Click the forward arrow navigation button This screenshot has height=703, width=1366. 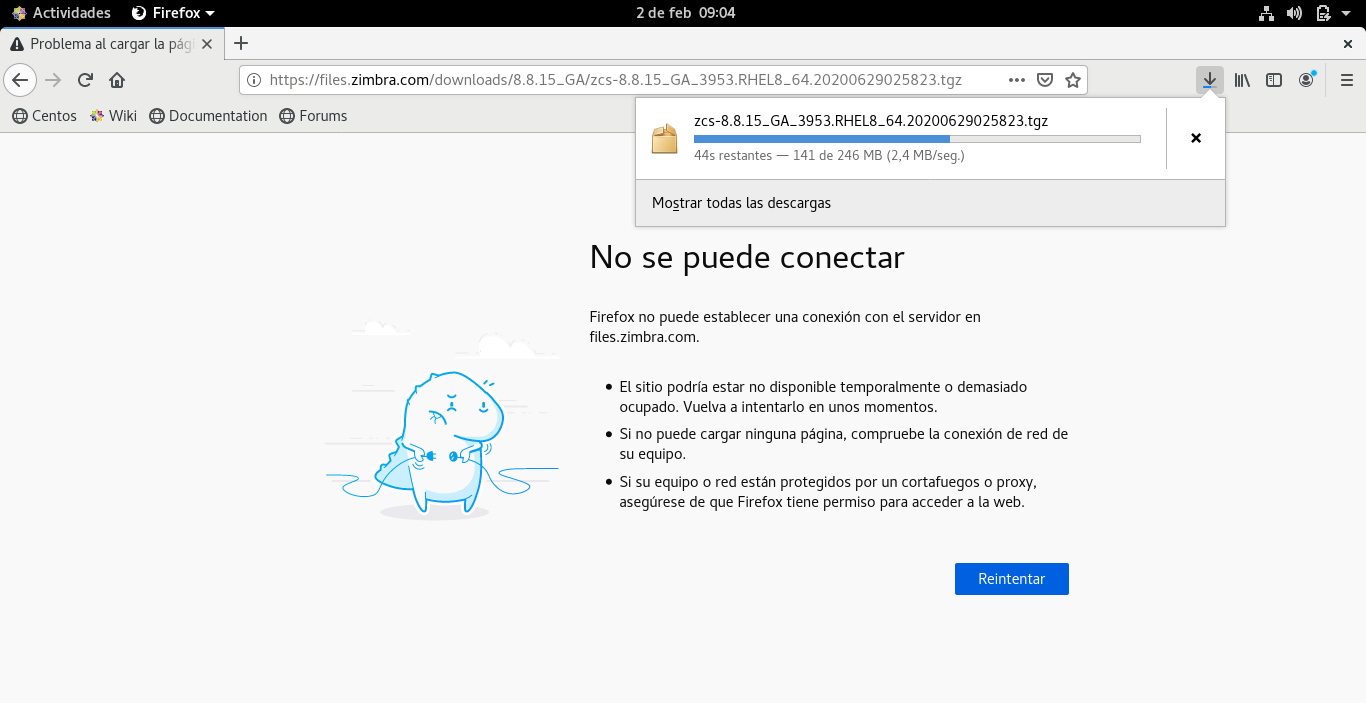(54, 80)
